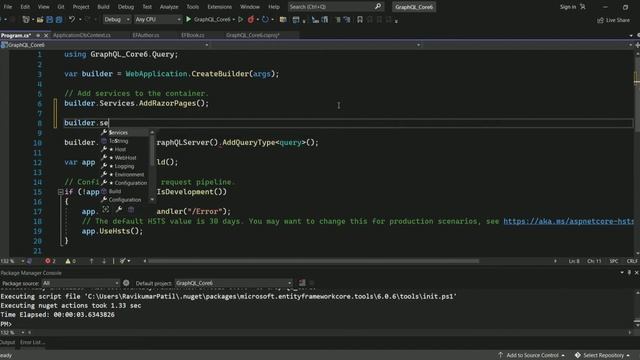Go to previous issue up arrow

(91, 261)
